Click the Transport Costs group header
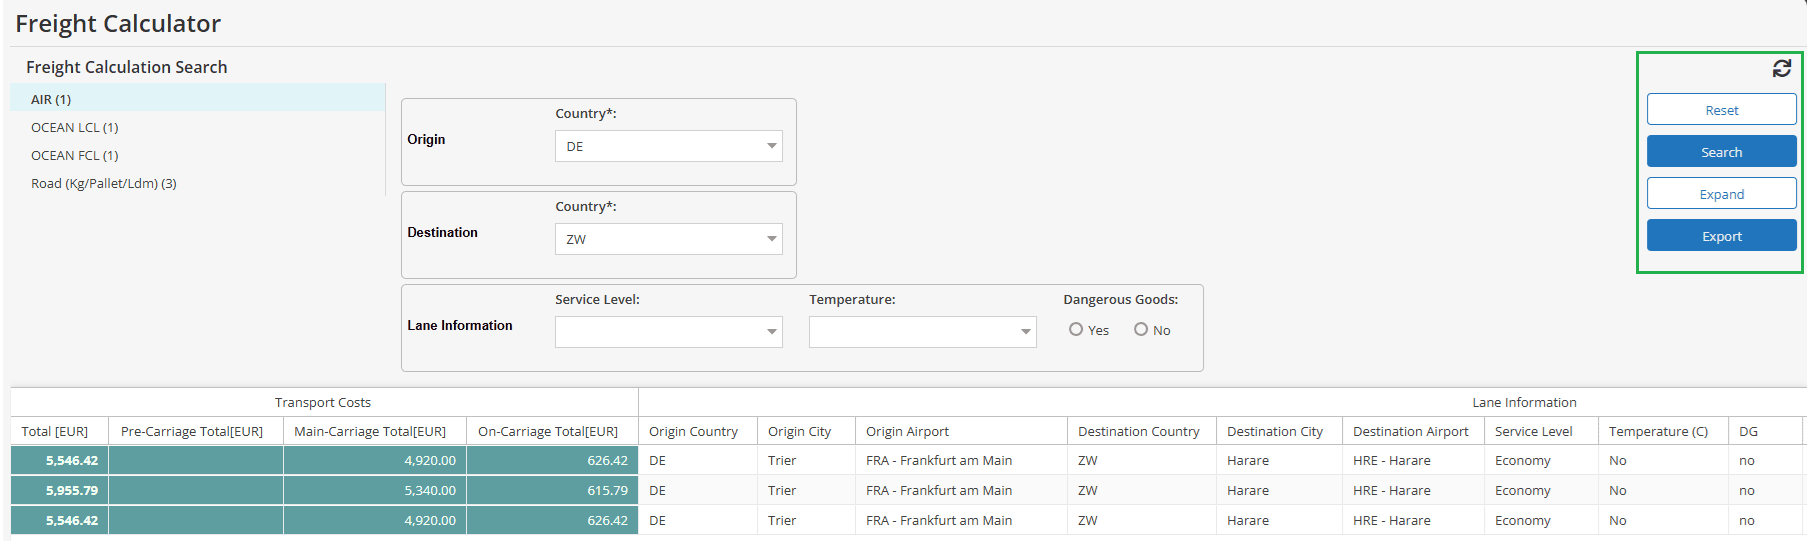 (324, 402)
